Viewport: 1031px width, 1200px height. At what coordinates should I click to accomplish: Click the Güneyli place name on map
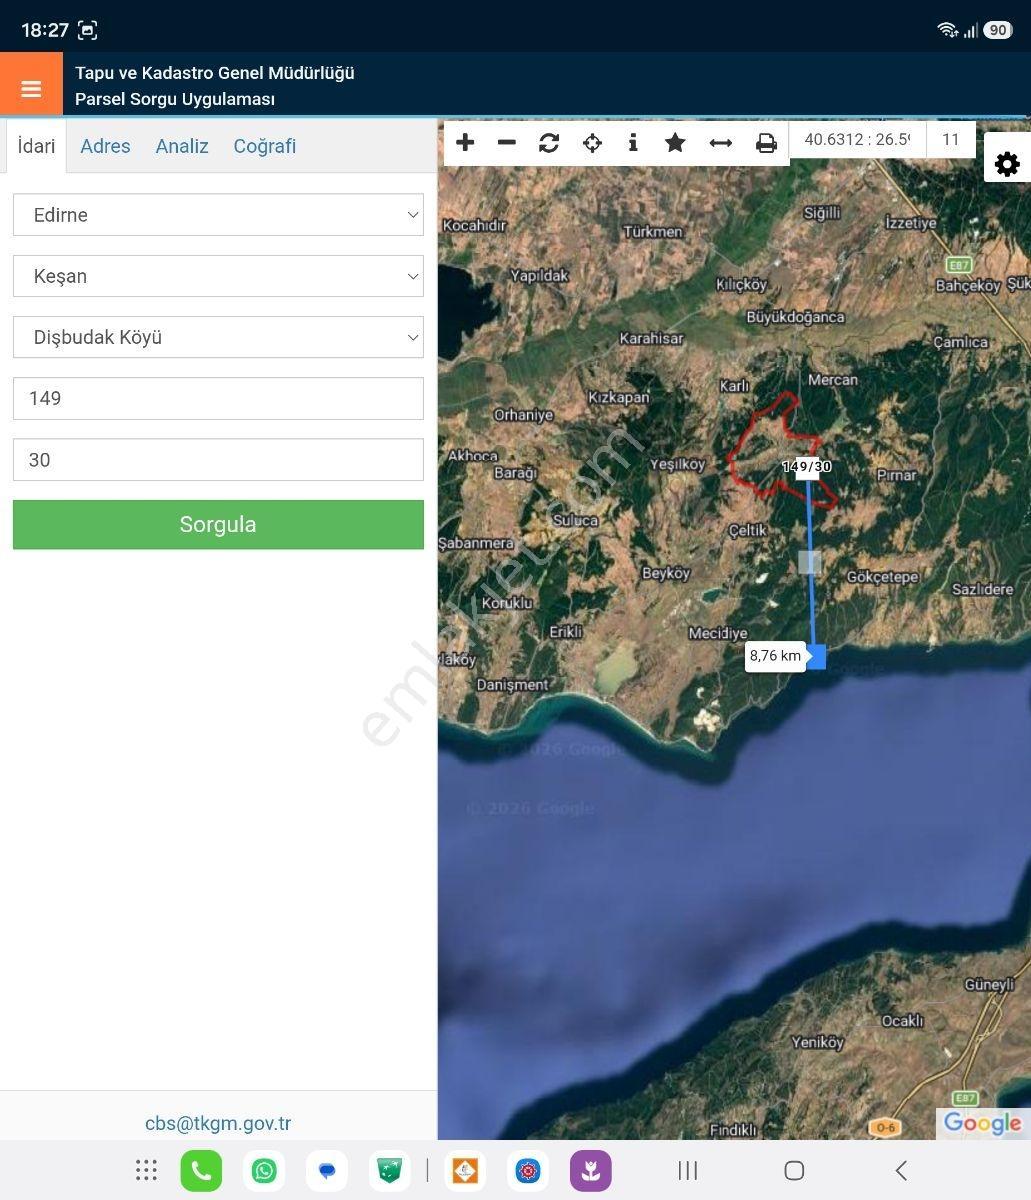(989, 985)
